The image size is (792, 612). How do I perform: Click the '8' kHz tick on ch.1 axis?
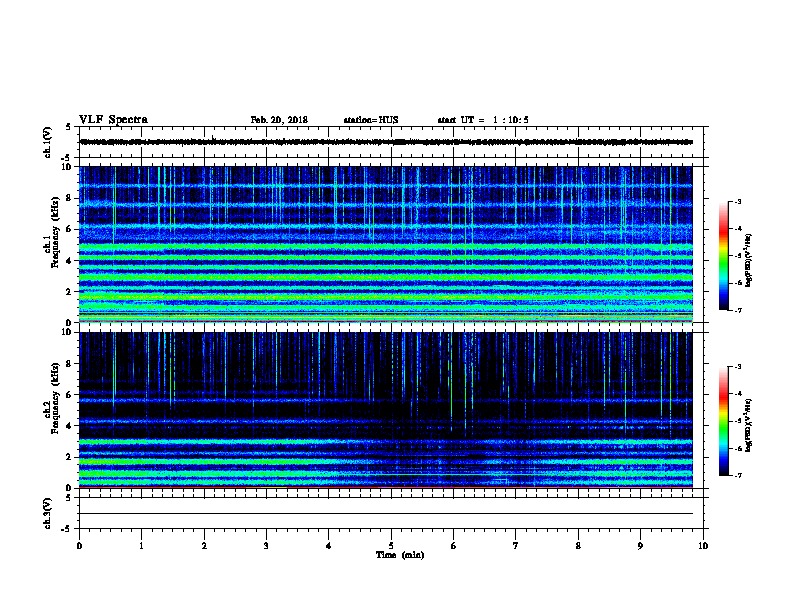69,198
